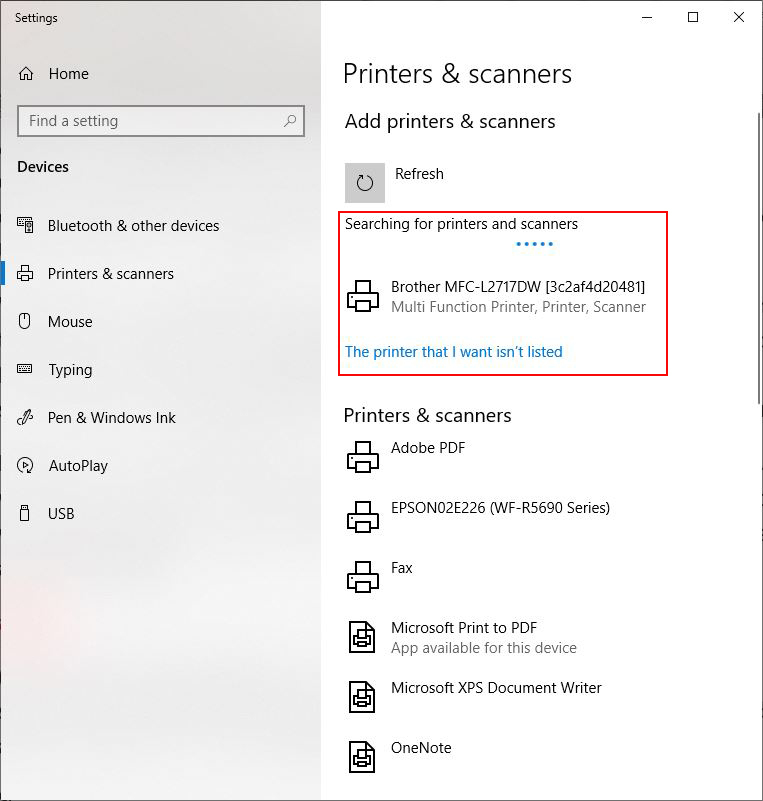The image size is (763, 801).
Task: Select Microsoft XPS Document Writer entry
Action: pos(496,688)
